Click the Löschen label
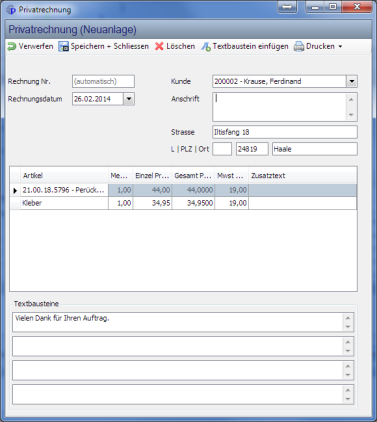377x422 pixels. coord(181,46)
